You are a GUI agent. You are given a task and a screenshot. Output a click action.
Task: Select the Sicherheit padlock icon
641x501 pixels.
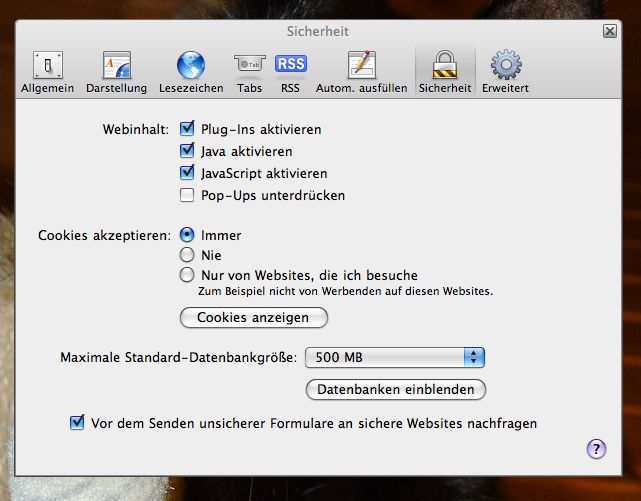click(x=445, y=65)
